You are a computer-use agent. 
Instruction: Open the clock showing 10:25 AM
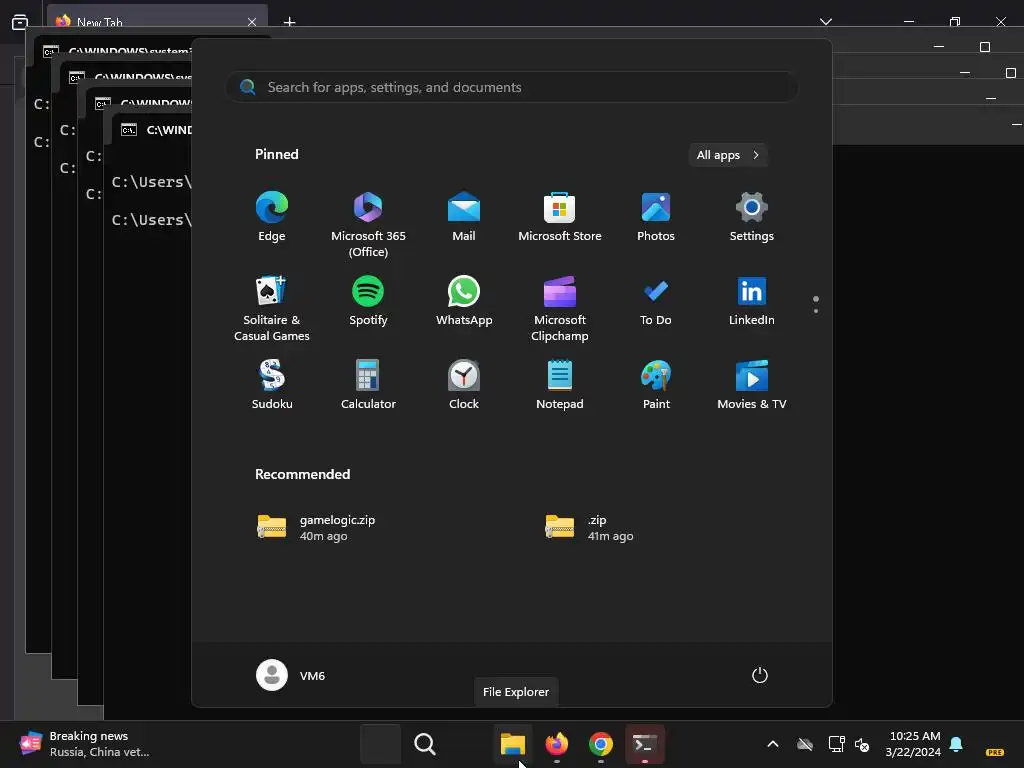pyautogui.click(x=914, y=744)
